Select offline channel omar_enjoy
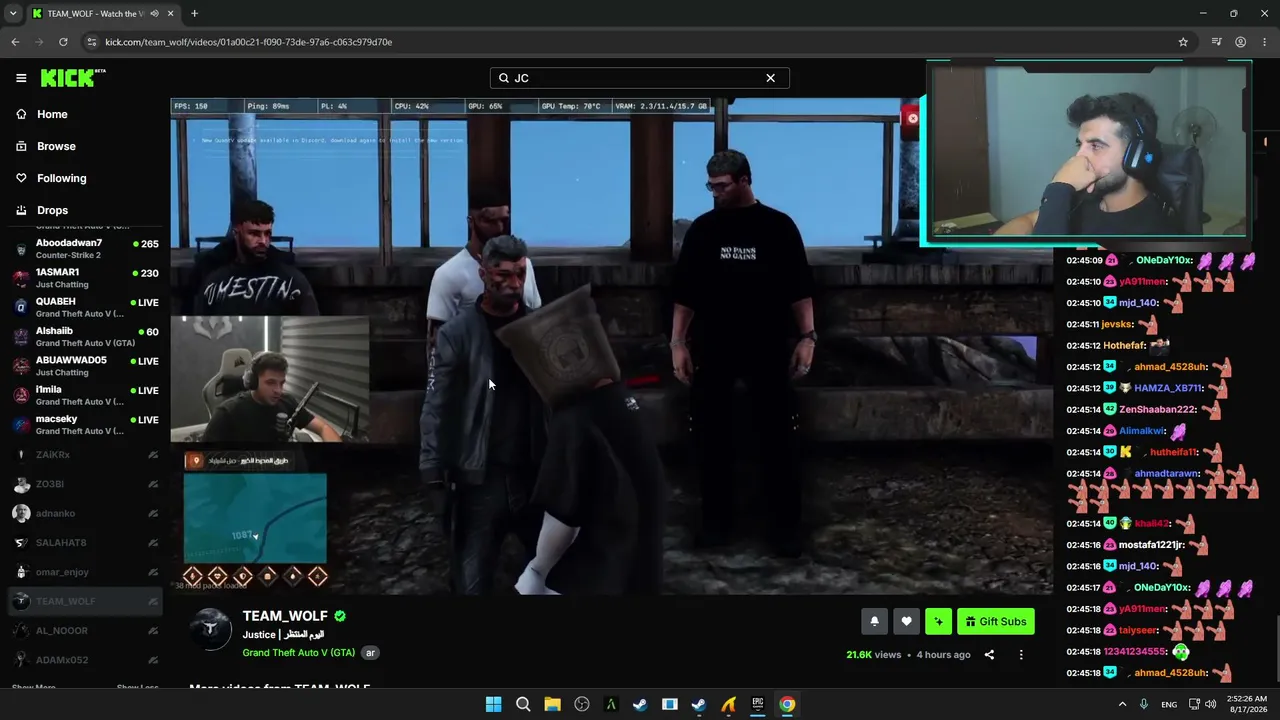The image size is (1280, 720). coord(85,572)
